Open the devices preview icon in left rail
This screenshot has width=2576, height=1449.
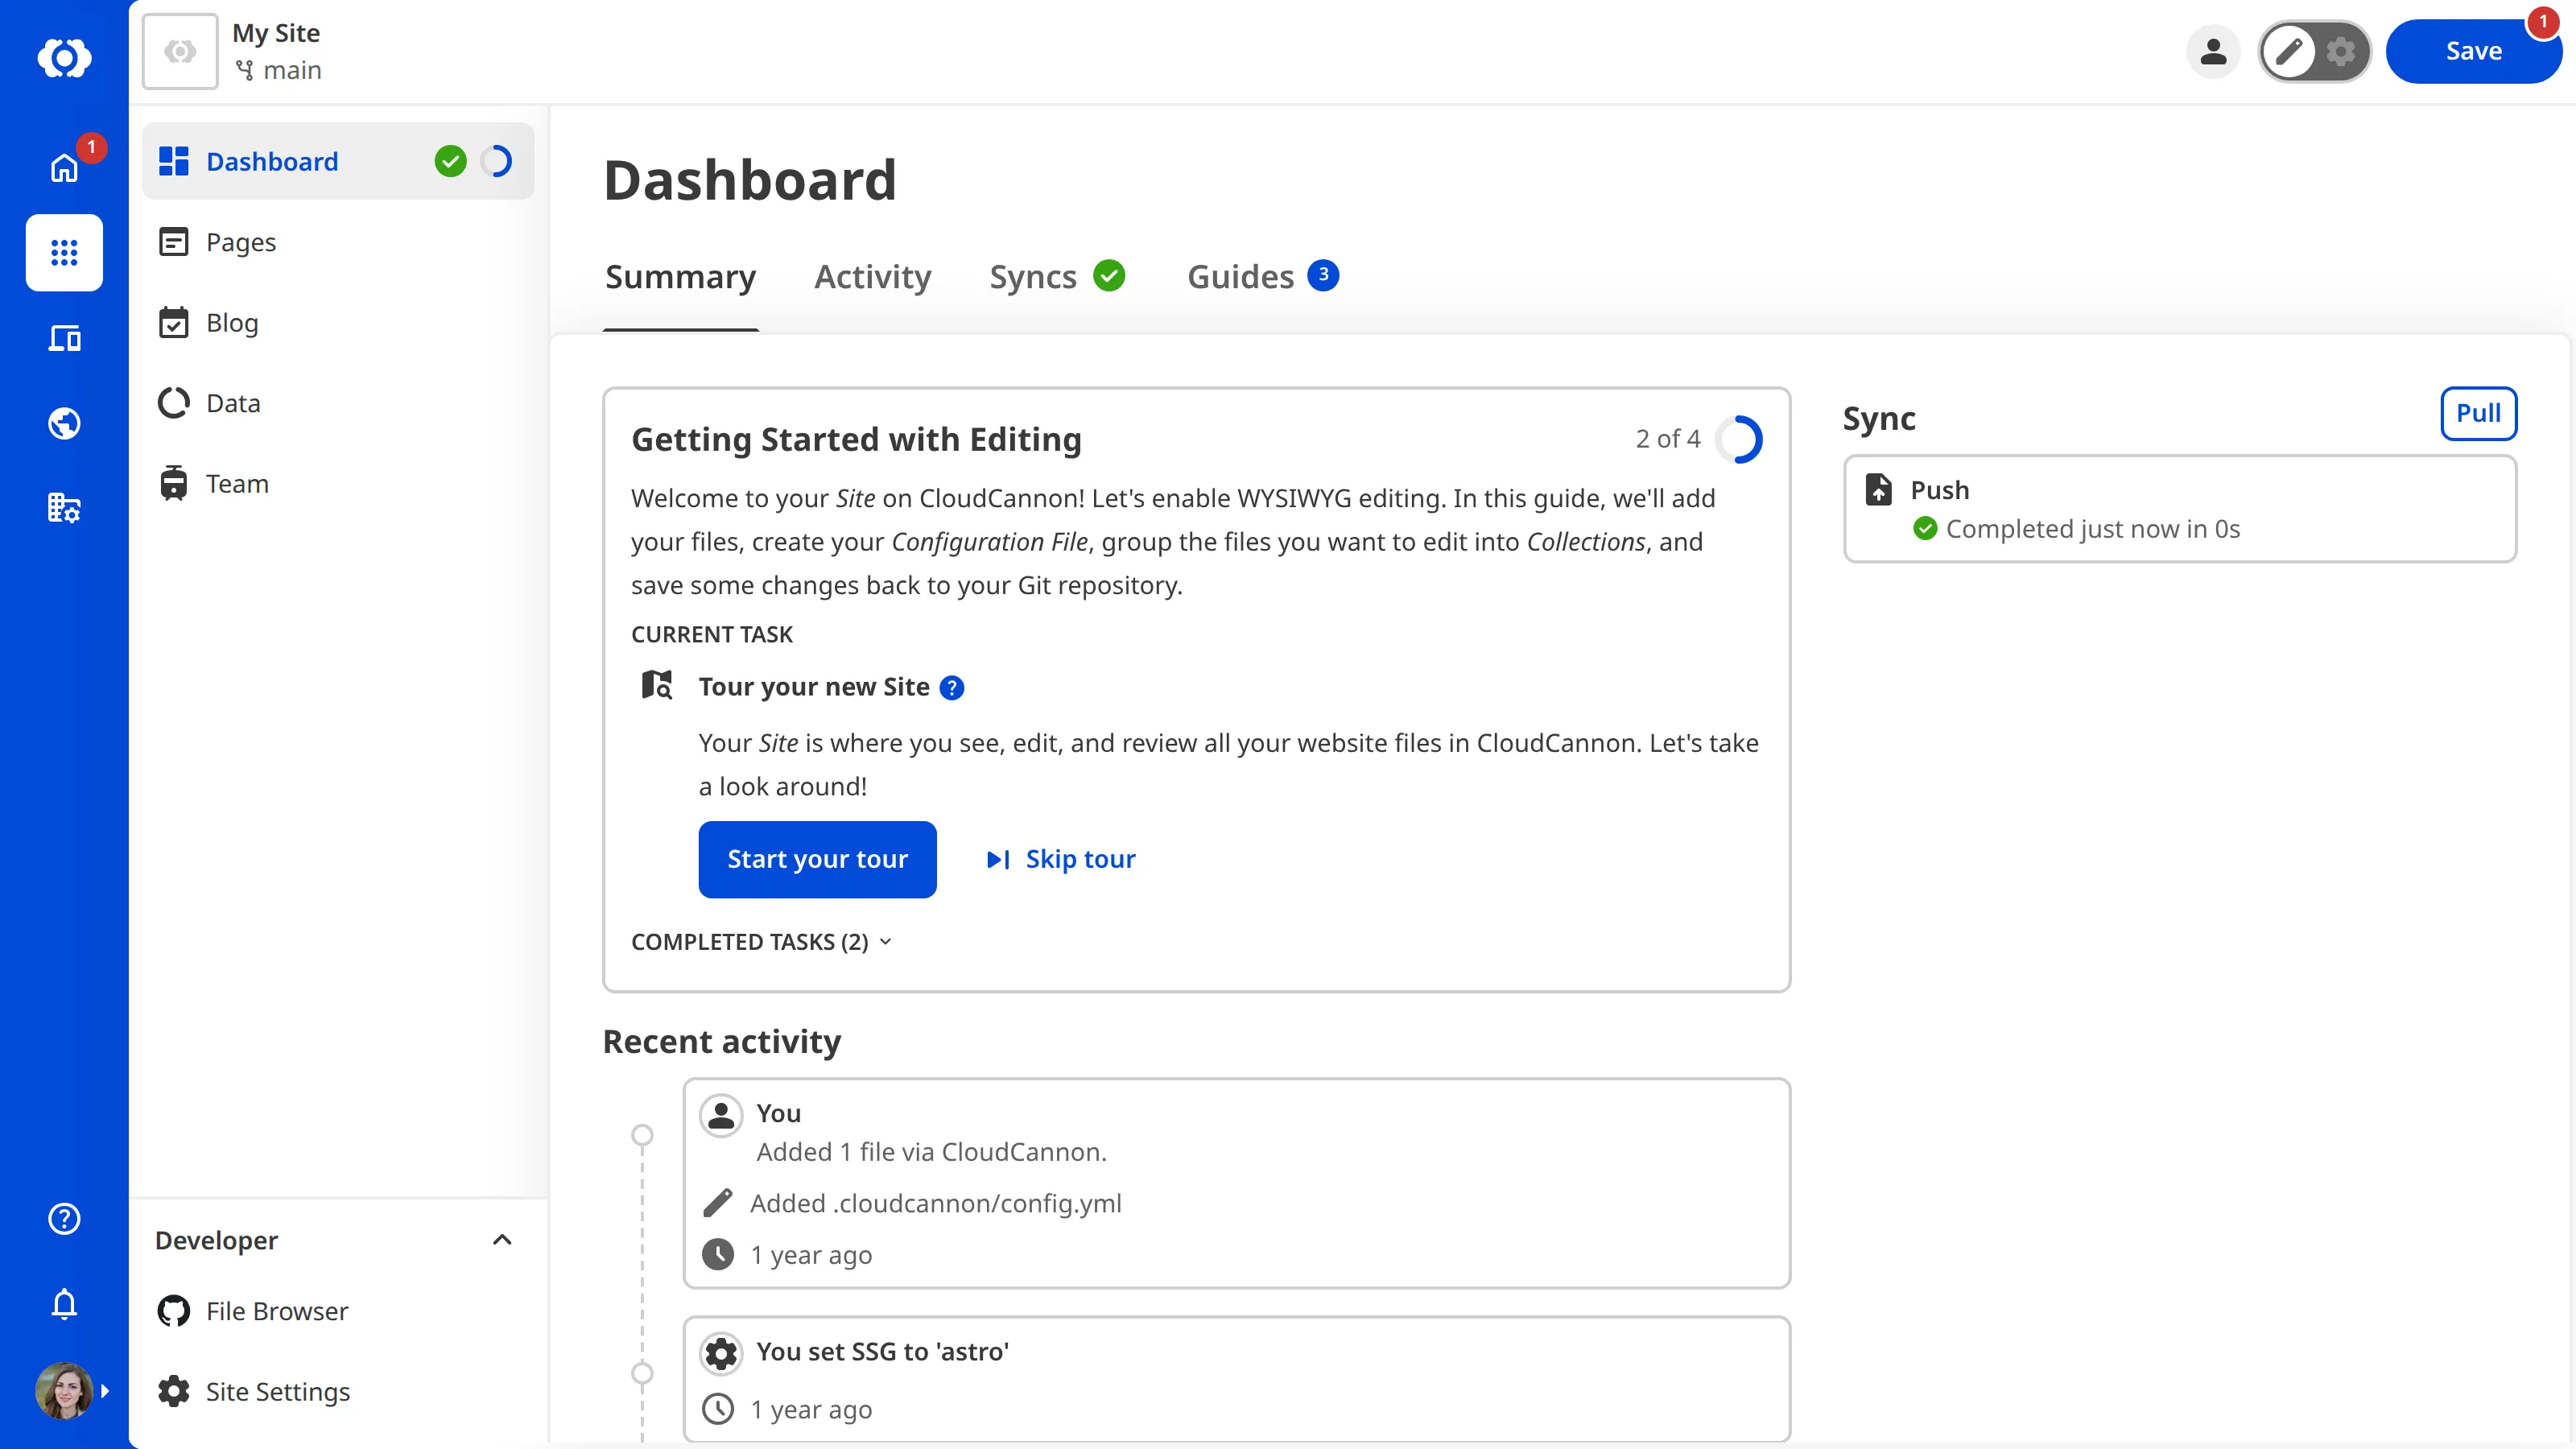tap(64, 339)
